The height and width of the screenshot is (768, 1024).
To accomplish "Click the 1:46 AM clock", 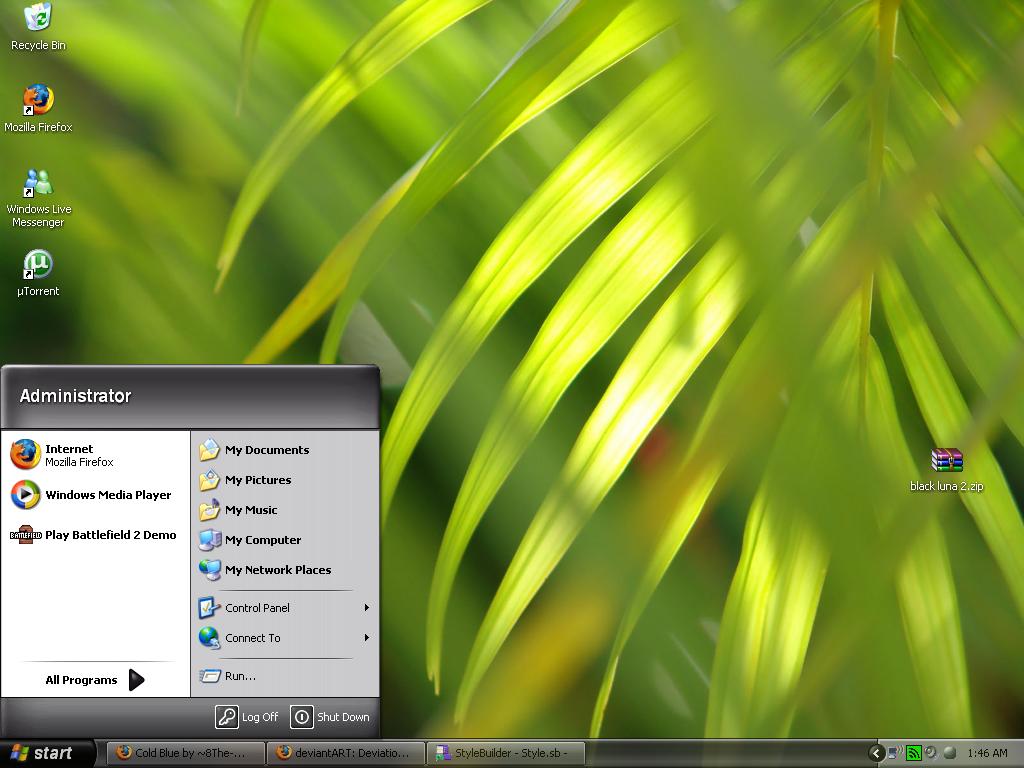I will click(x=987, y=753).
